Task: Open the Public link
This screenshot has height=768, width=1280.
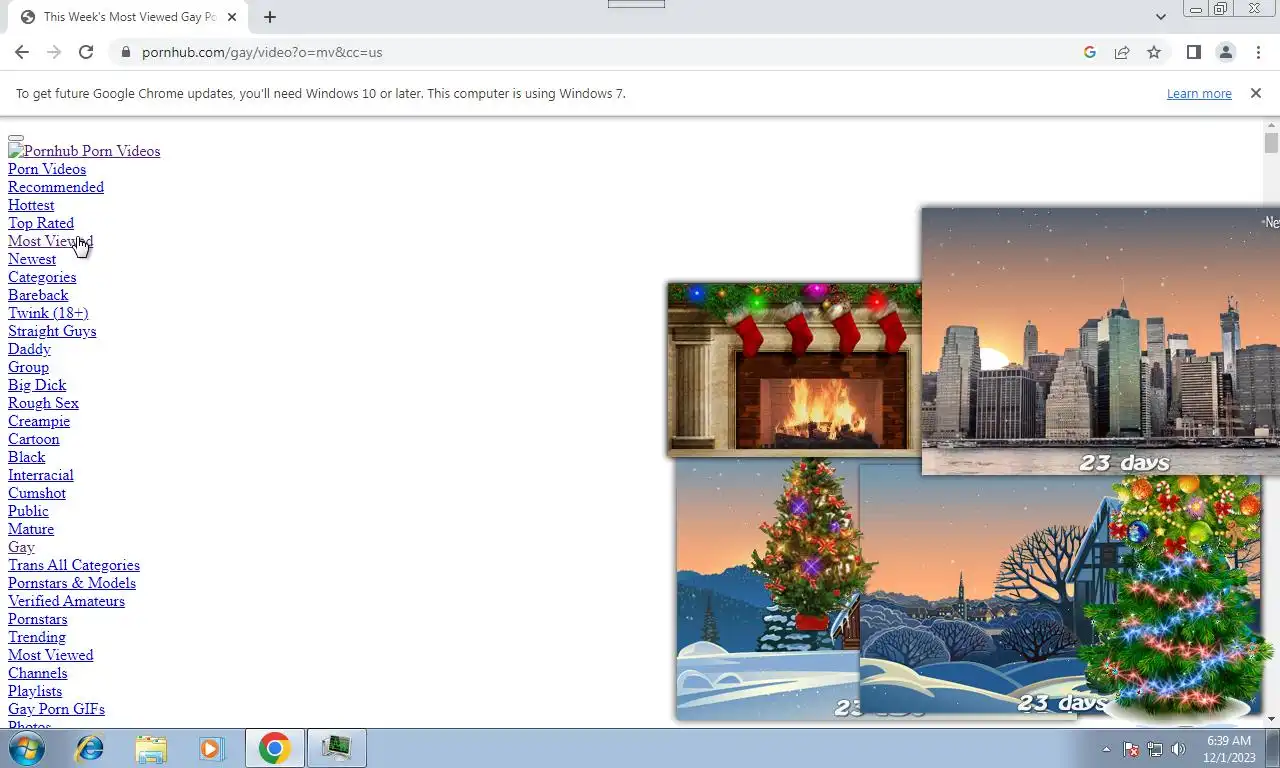Action: click(28, 511)
